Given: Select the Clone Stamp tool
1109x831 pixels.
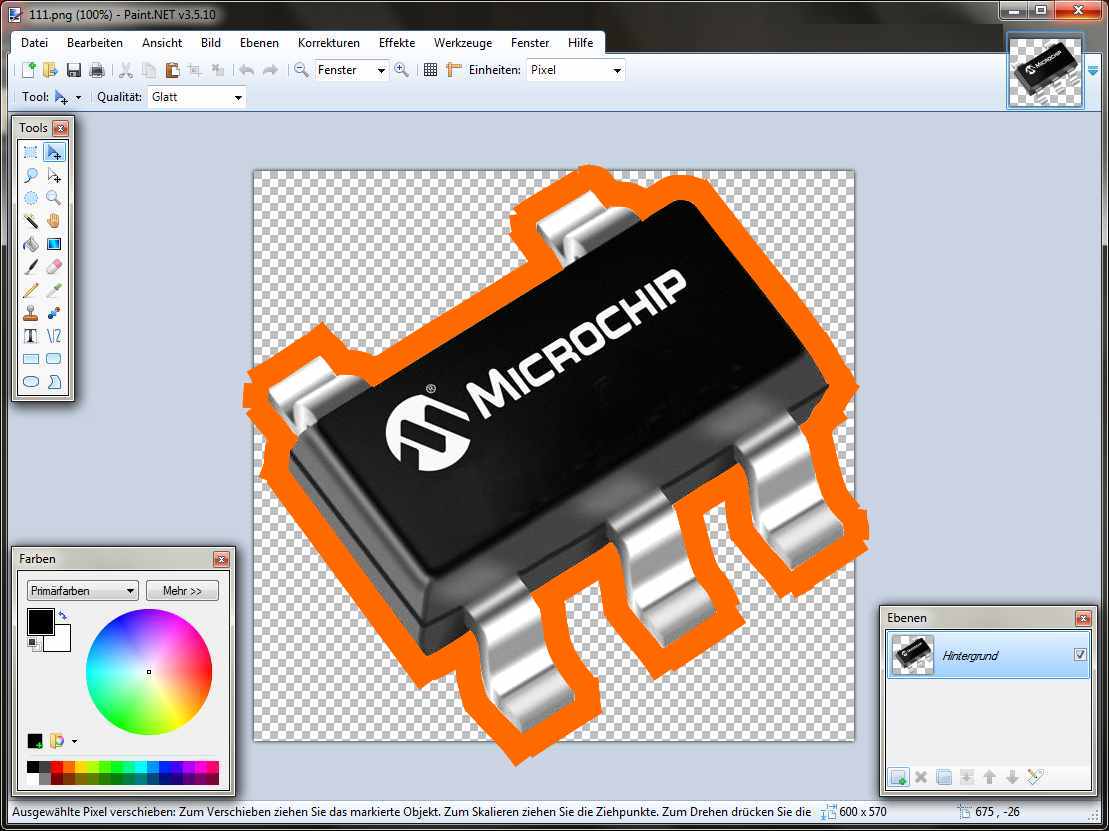Looking at the screenshot, I should click(x=30, y=313).
